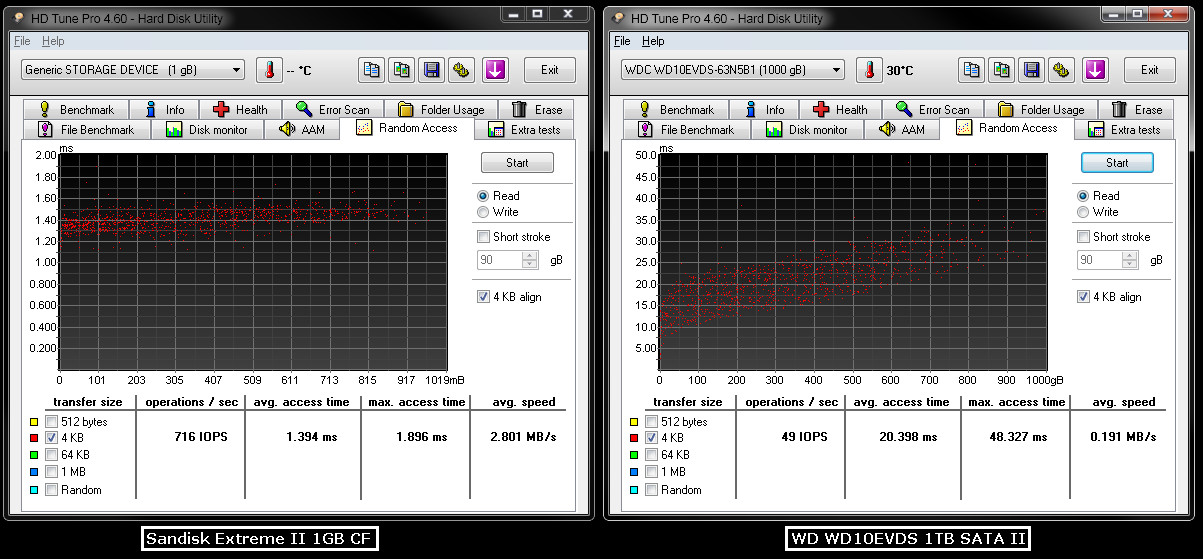This screenshot has height=559, width=1203.
Task: Enable Short stroke checkbox in the WDC window
Action: (1084, 237)
